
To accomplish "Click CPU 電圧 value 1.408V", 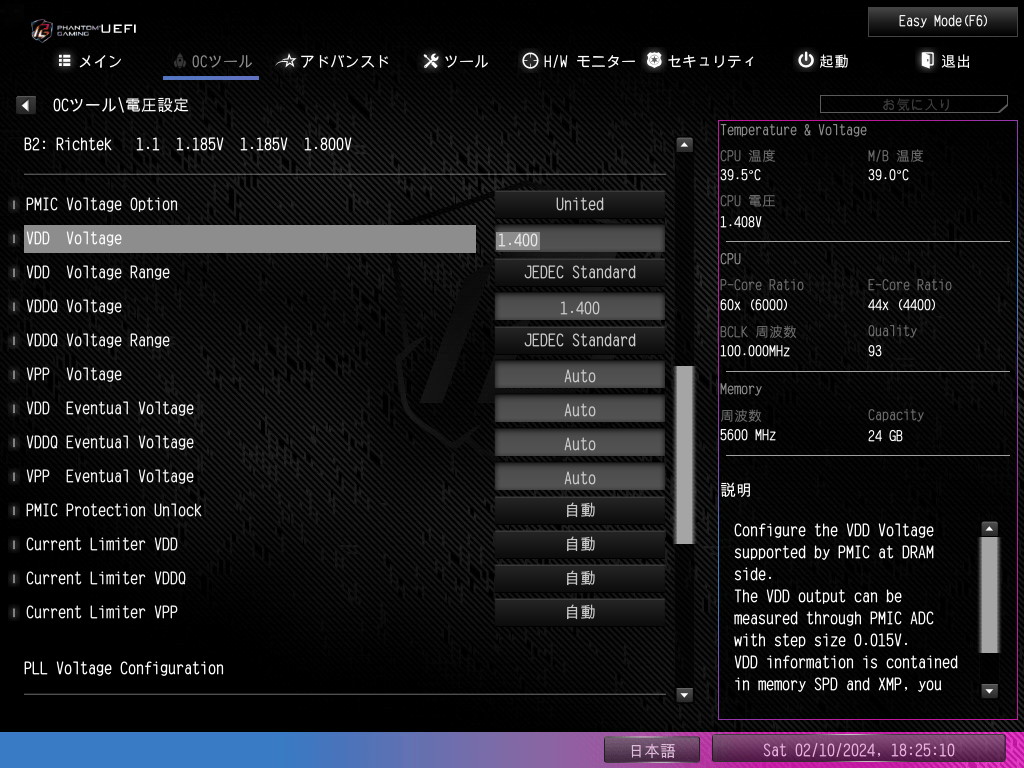I will click(741, 222).
